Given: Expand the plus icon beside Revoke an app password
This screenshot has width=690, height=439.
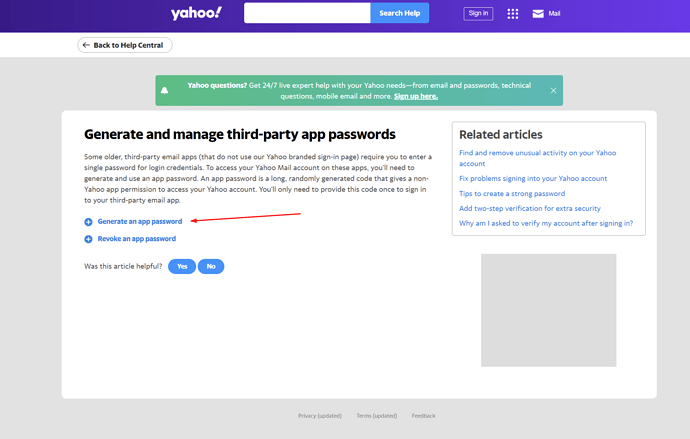Looking at the screenshot, I should click(x=88, y=239).
